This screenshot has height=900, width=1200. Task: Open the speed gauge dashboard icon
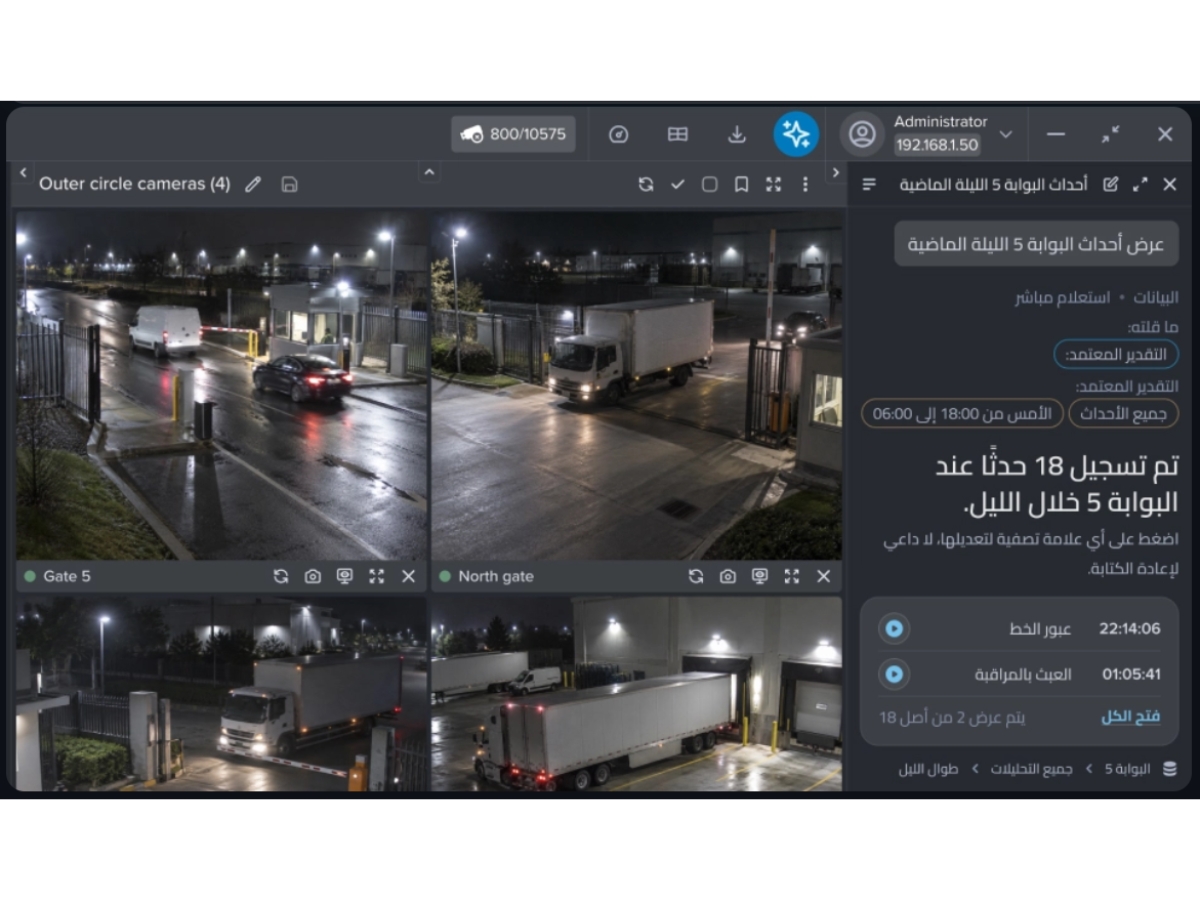coord(619,134)
